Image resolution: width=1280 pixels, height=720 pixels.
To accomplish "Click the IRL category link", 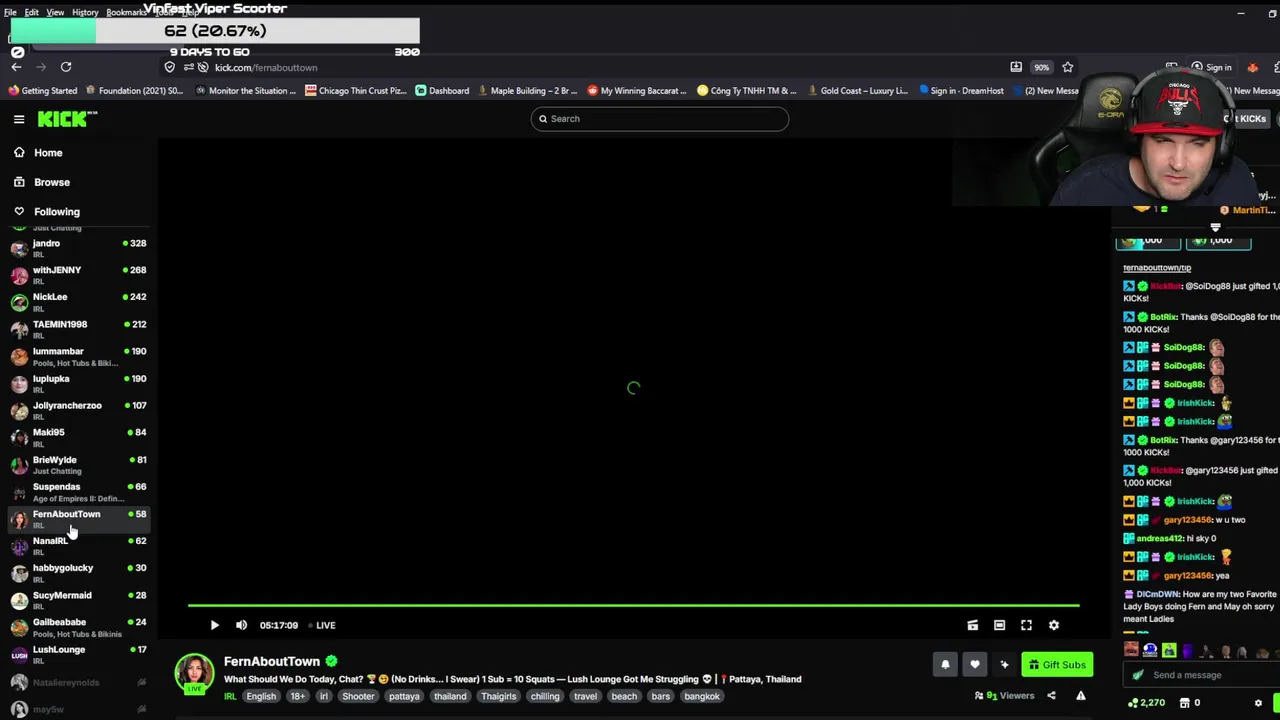I will (x=230, y=697).
